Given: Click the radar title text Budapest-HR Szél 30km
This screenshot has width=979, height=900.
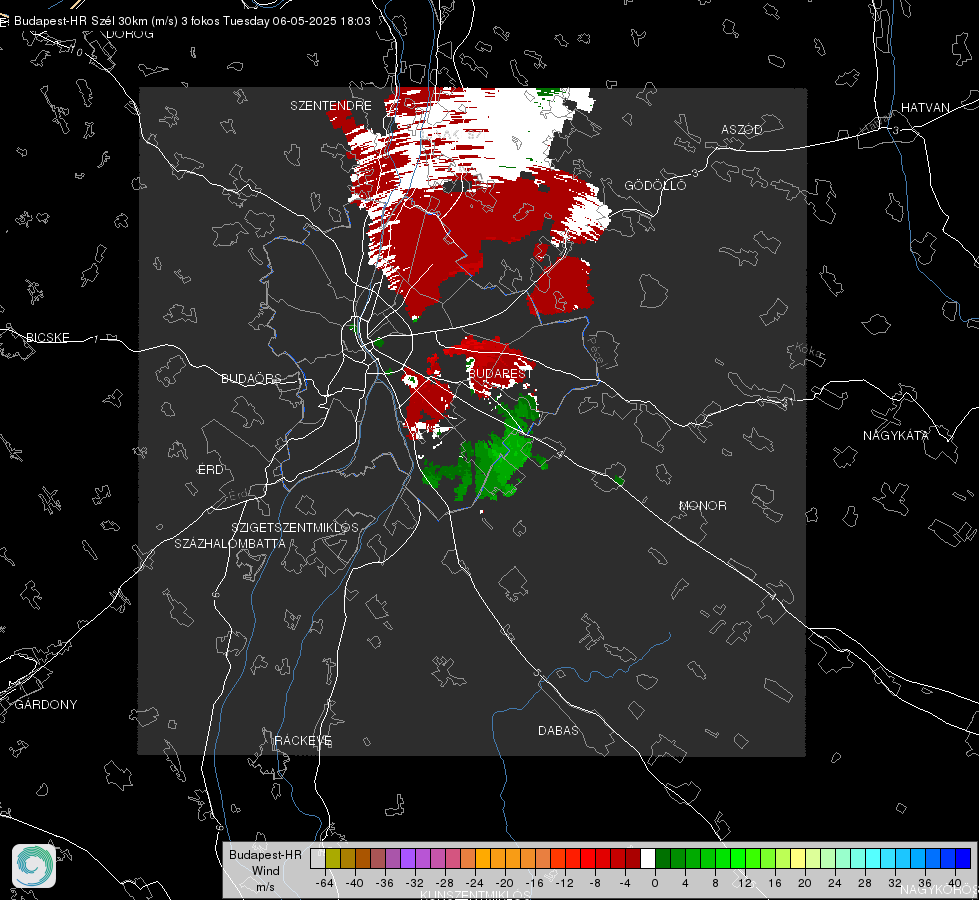Looking at the screenshot, I should (82, 21).
